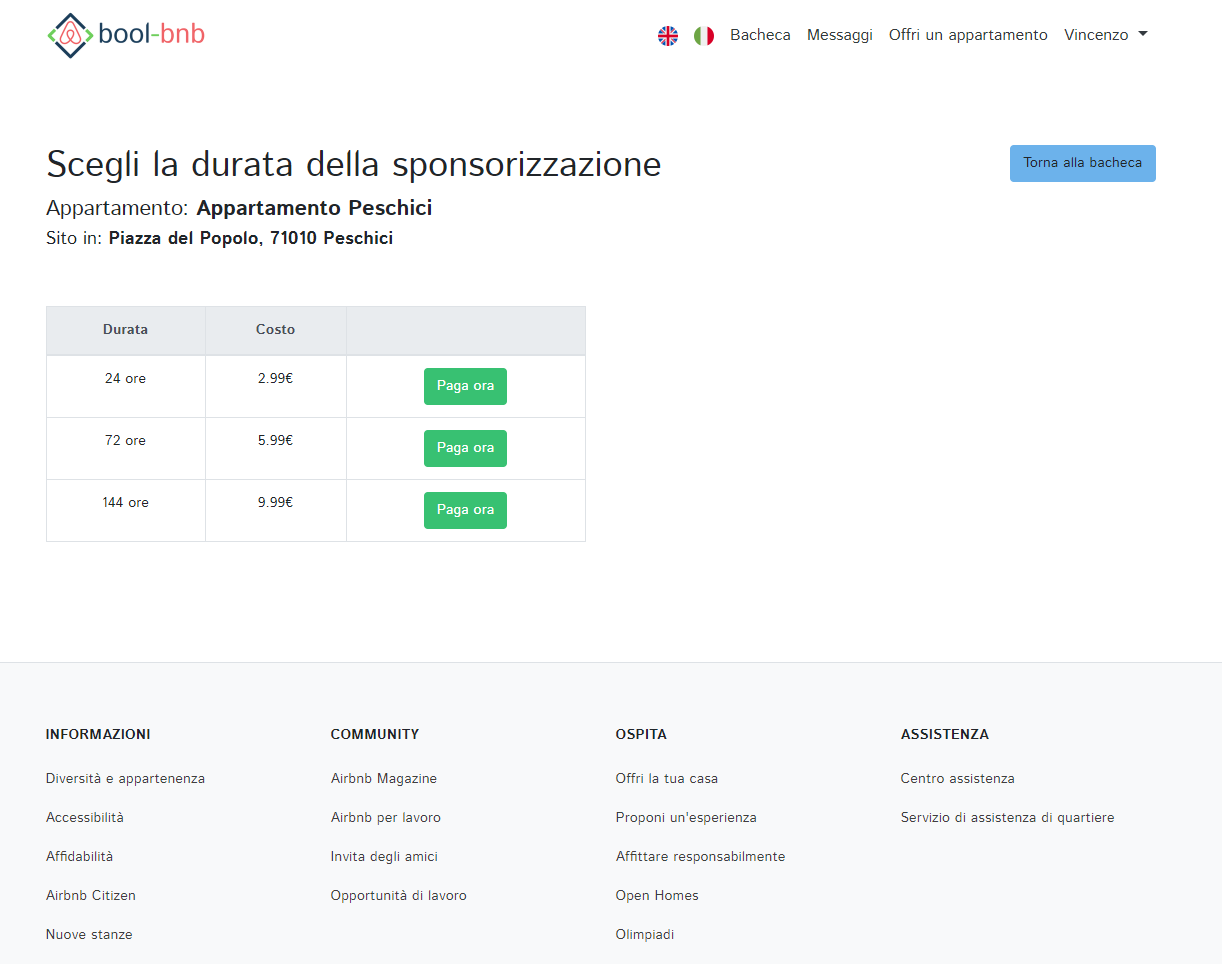Click the bool-bnb logo
The width and height of the screenshot is (1222, 964).
(x=125, y=35)
